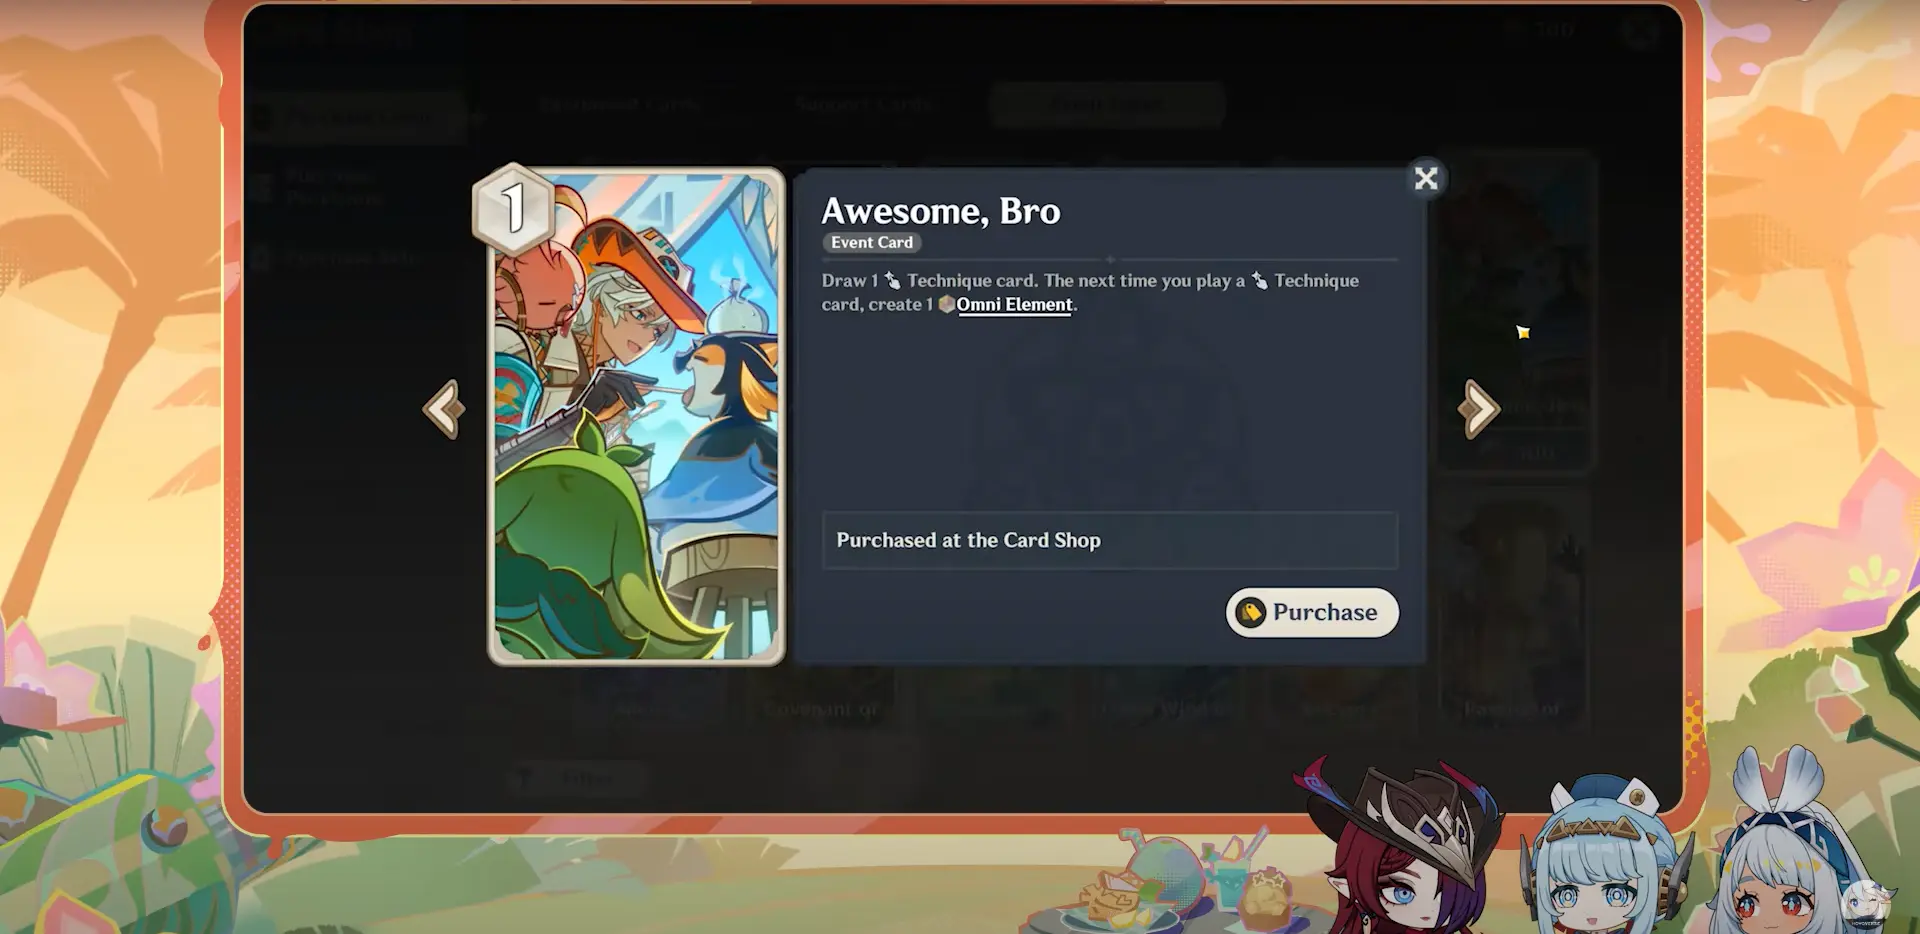Click the dimmed Filter button below cards
Viewport: 1920px width, 934px height.
pos(577,777)
